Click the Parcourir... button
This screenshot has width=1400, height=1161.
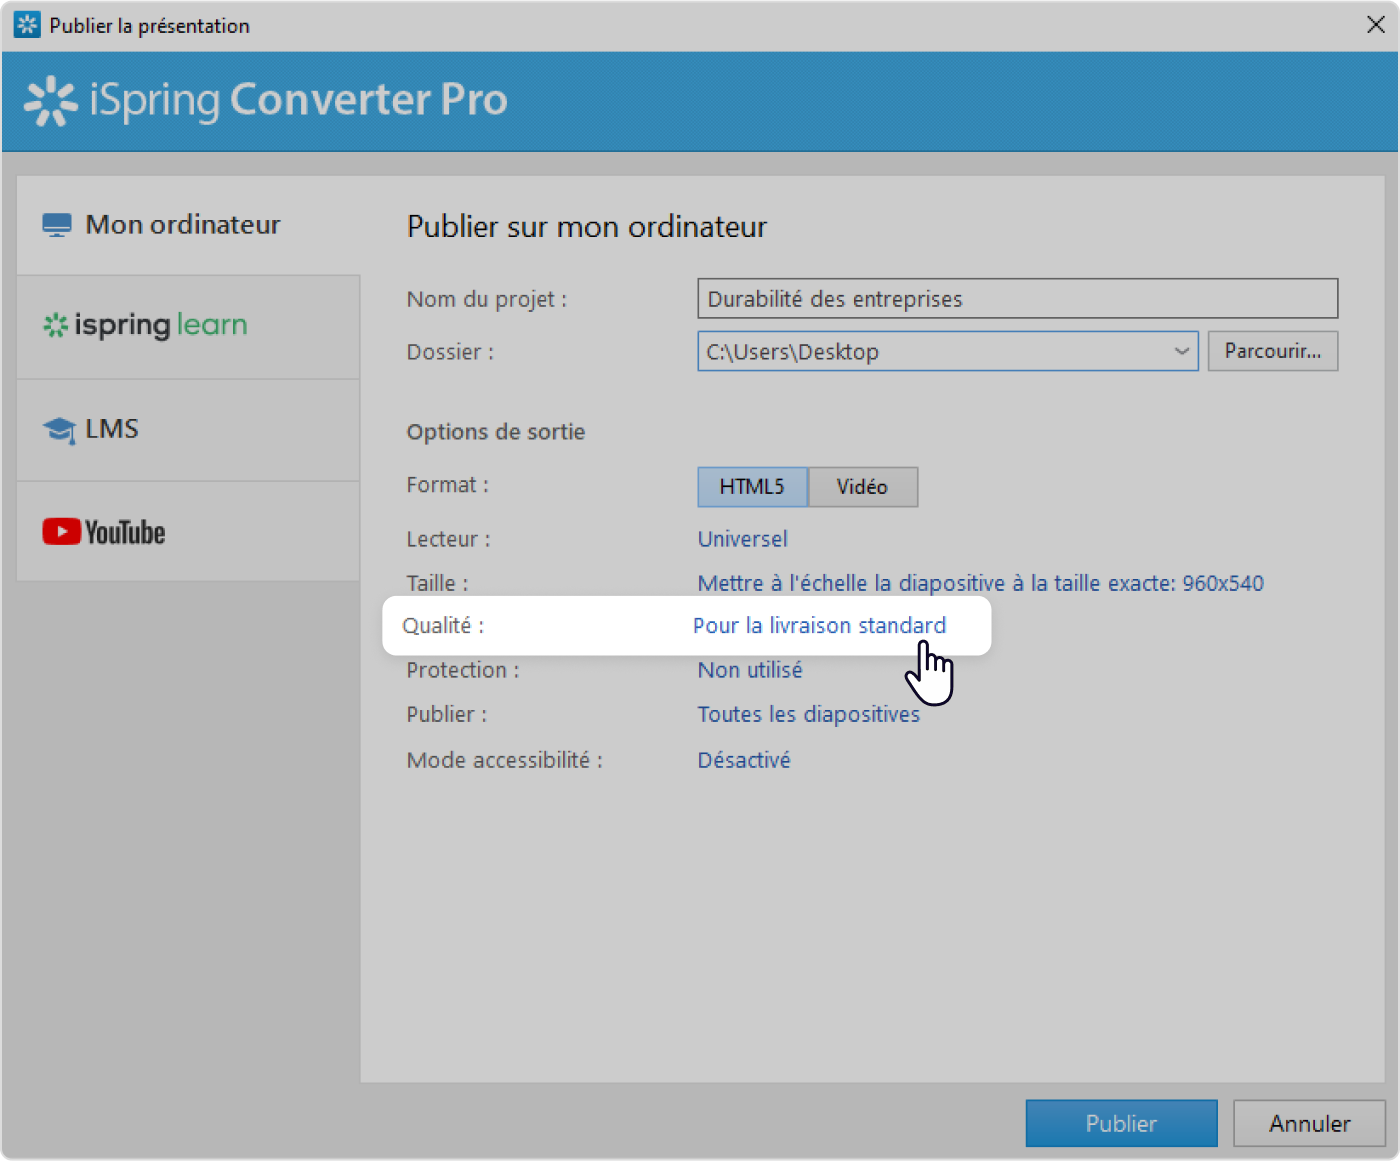pos(1272,351)
